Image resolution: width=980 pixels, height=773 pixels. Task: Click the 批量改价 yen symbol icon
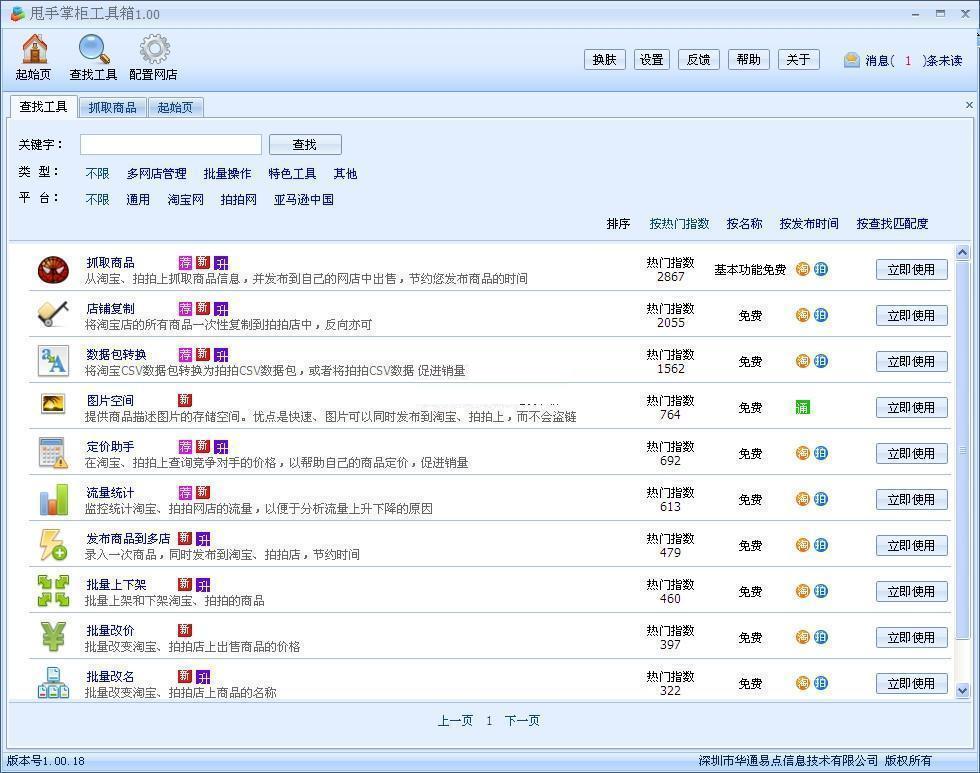53,637
